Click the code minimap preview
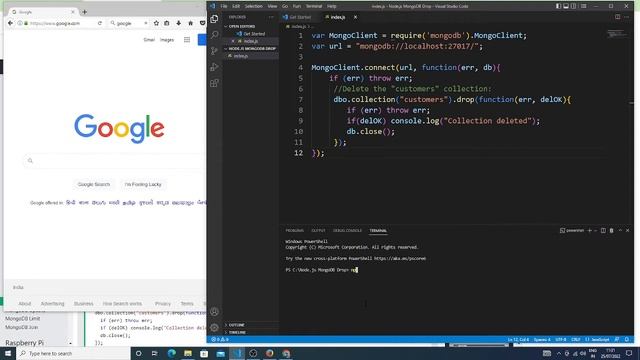 point(617,34)
